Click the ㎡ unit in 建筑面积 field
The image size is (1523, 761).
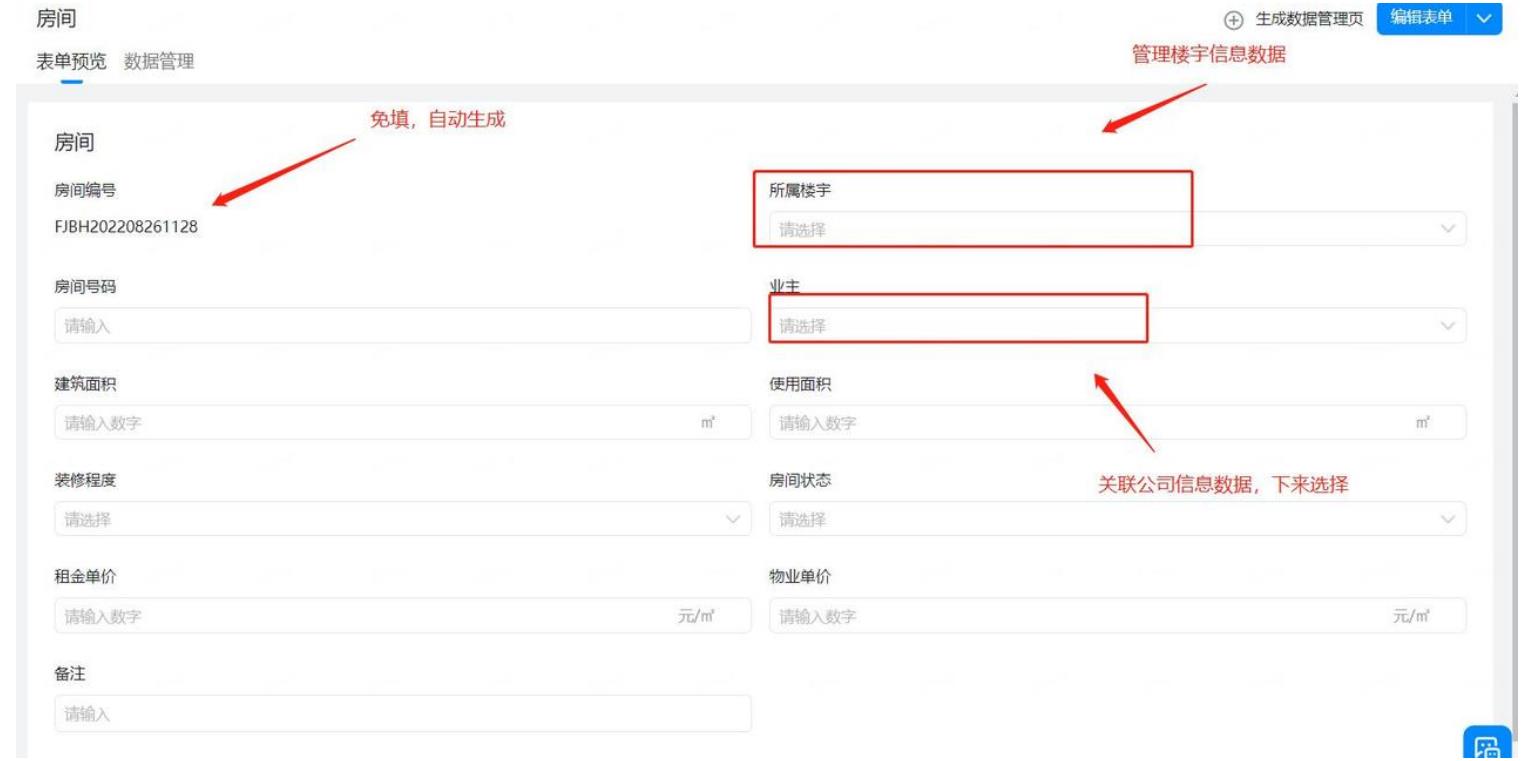pos(709,422)
